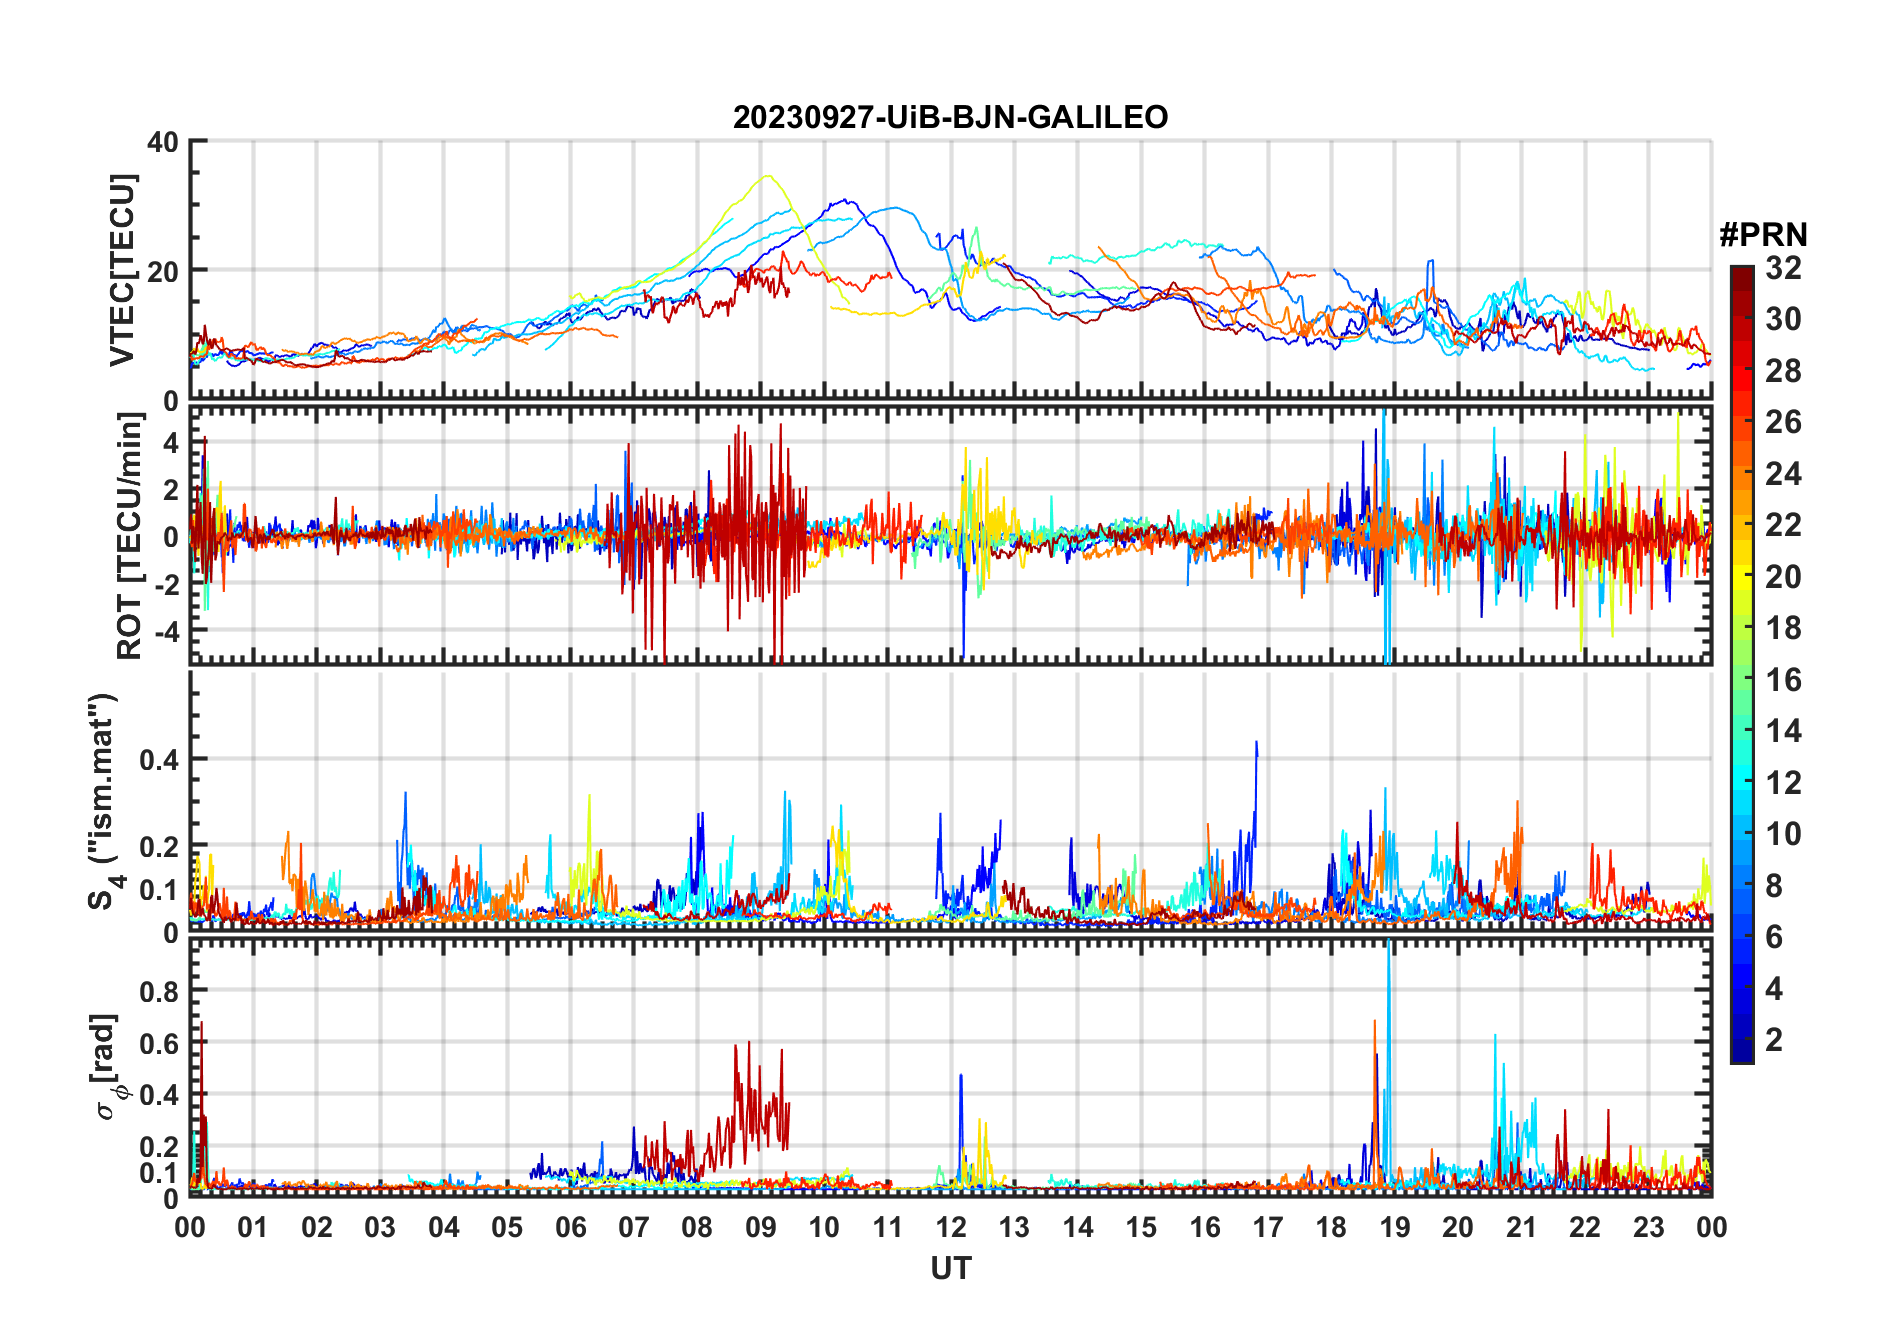The image size is (1902, 1330).
Task: Click the sigma phi axis tick label 0.8
Action: (159, 991)
